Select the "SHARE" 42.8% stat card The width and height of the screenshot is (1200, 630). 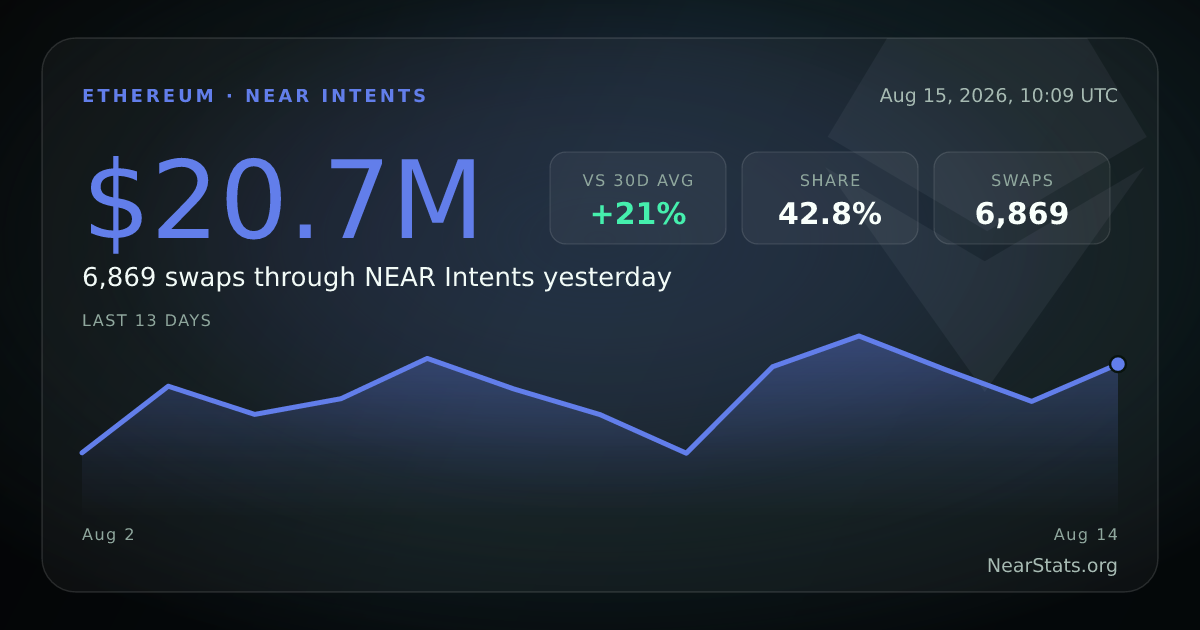click(830, 198)
